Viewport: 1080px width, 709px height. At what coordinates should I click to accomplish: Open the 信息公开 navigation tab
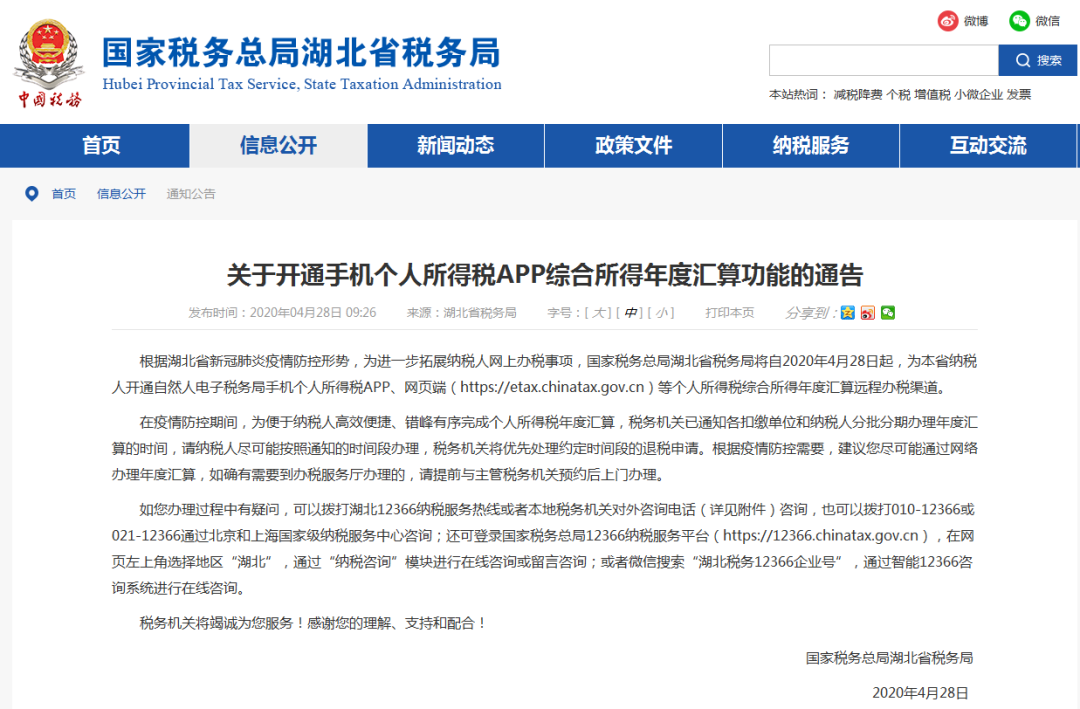[x=278, y=145]
